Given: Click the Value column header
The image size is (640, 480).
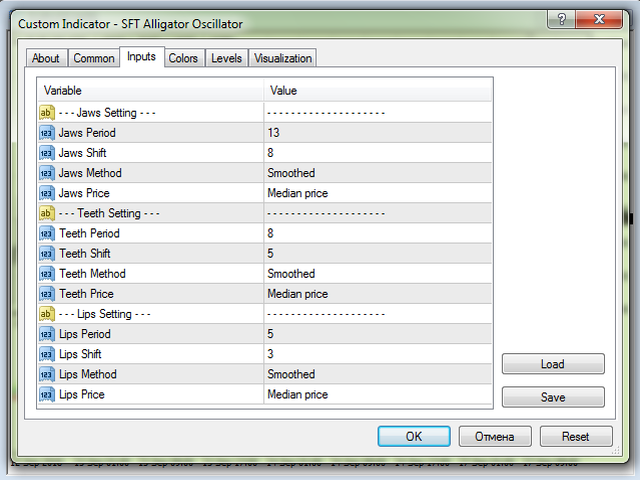Looking at the screenshot, I should (378, 91).
